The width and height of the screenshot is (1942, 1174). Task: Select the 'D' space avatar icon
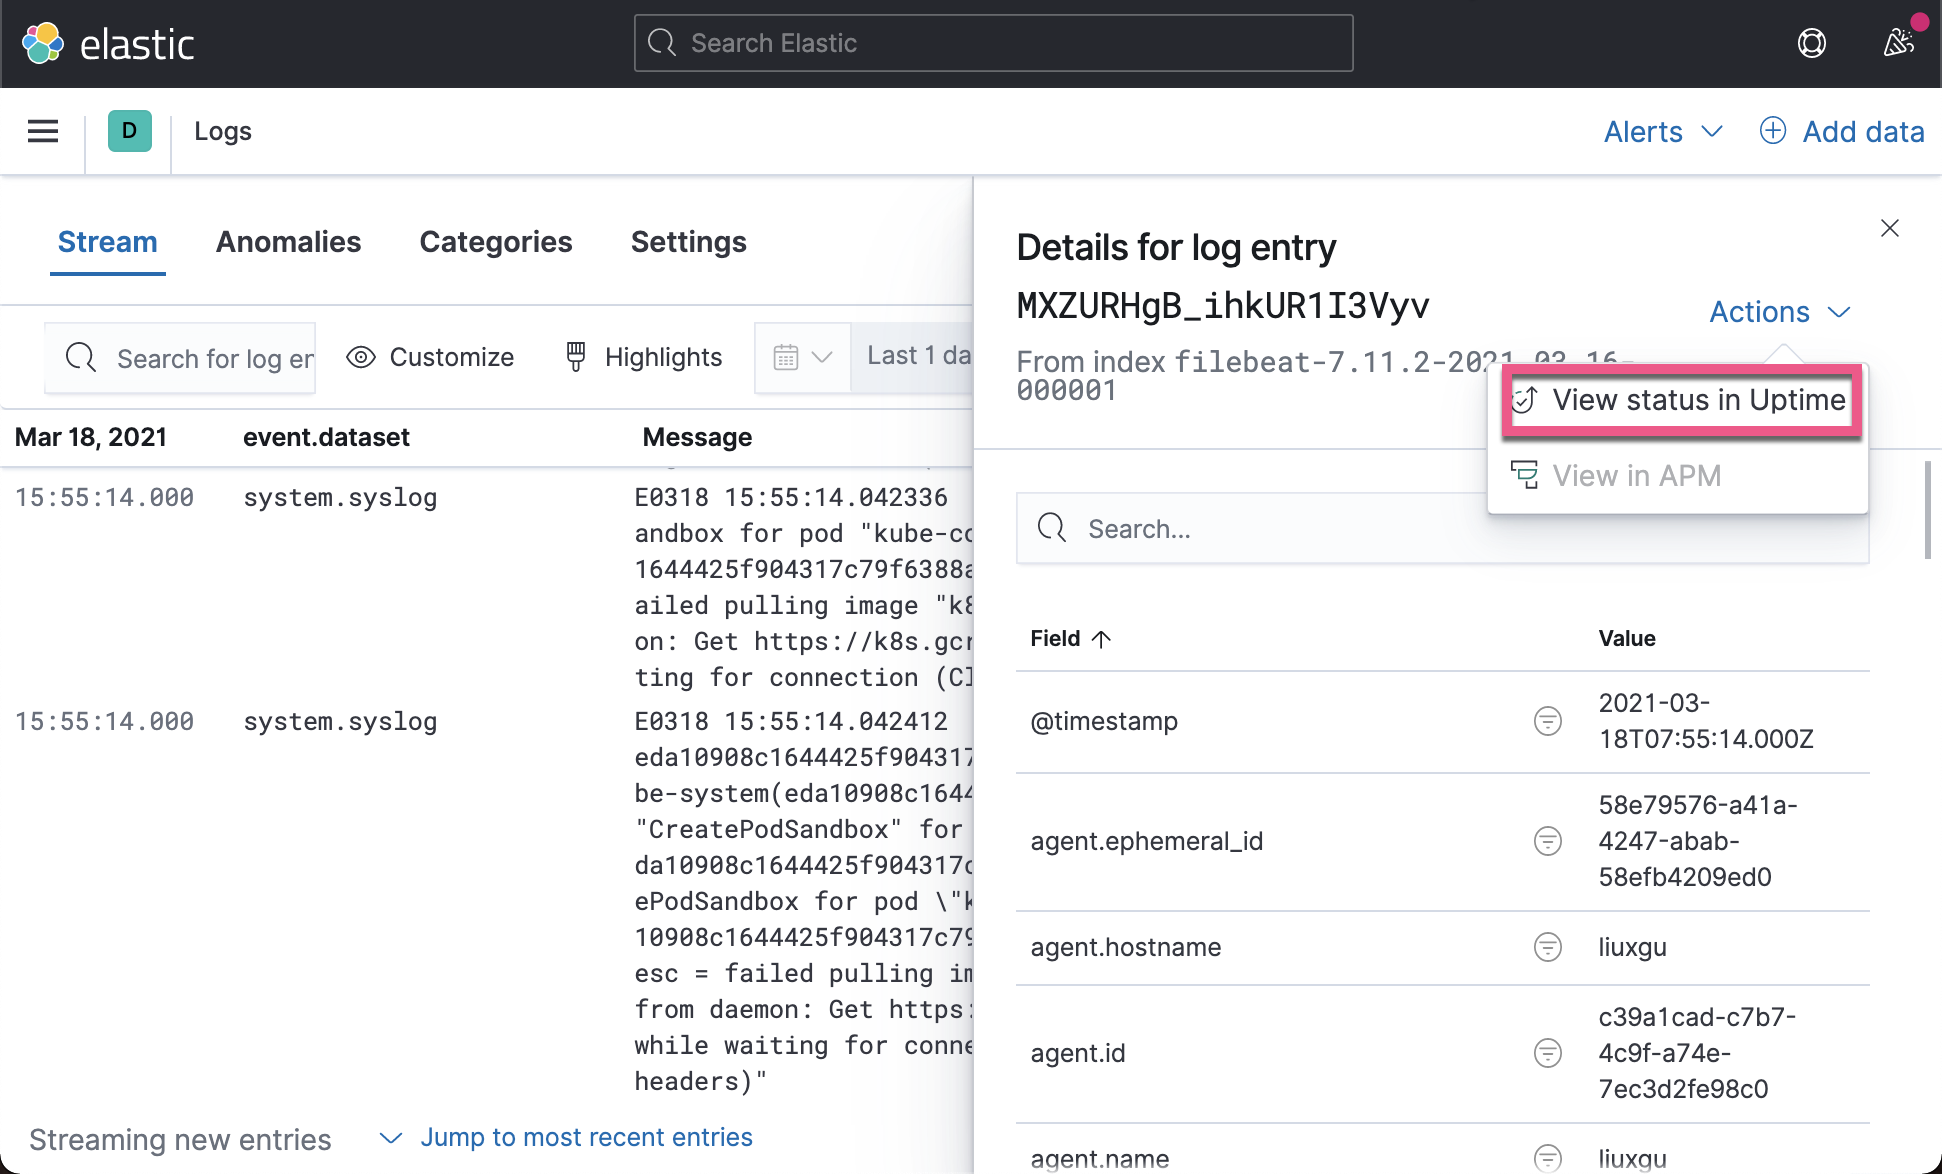click(128, 131)
